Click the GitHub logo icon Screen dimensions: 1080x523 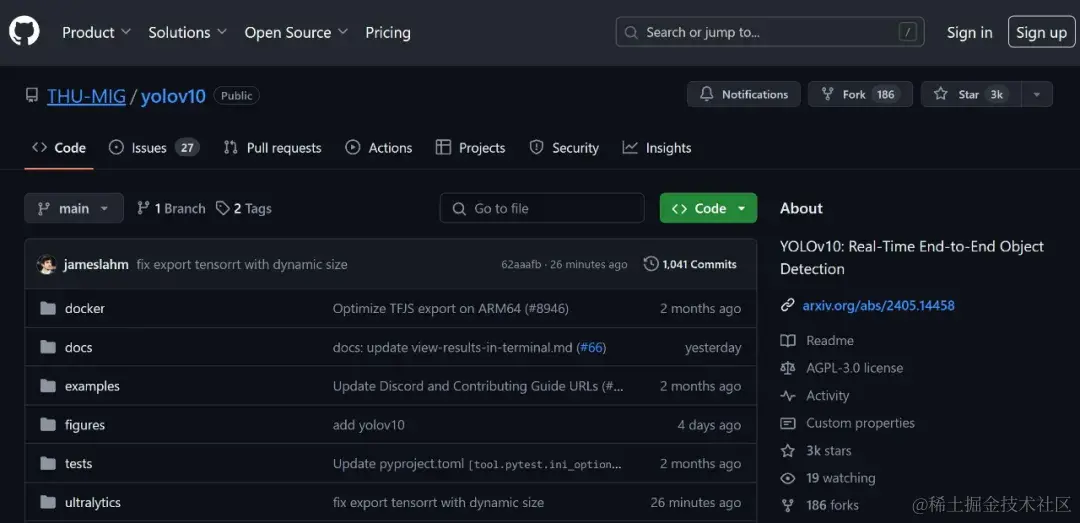24,32
